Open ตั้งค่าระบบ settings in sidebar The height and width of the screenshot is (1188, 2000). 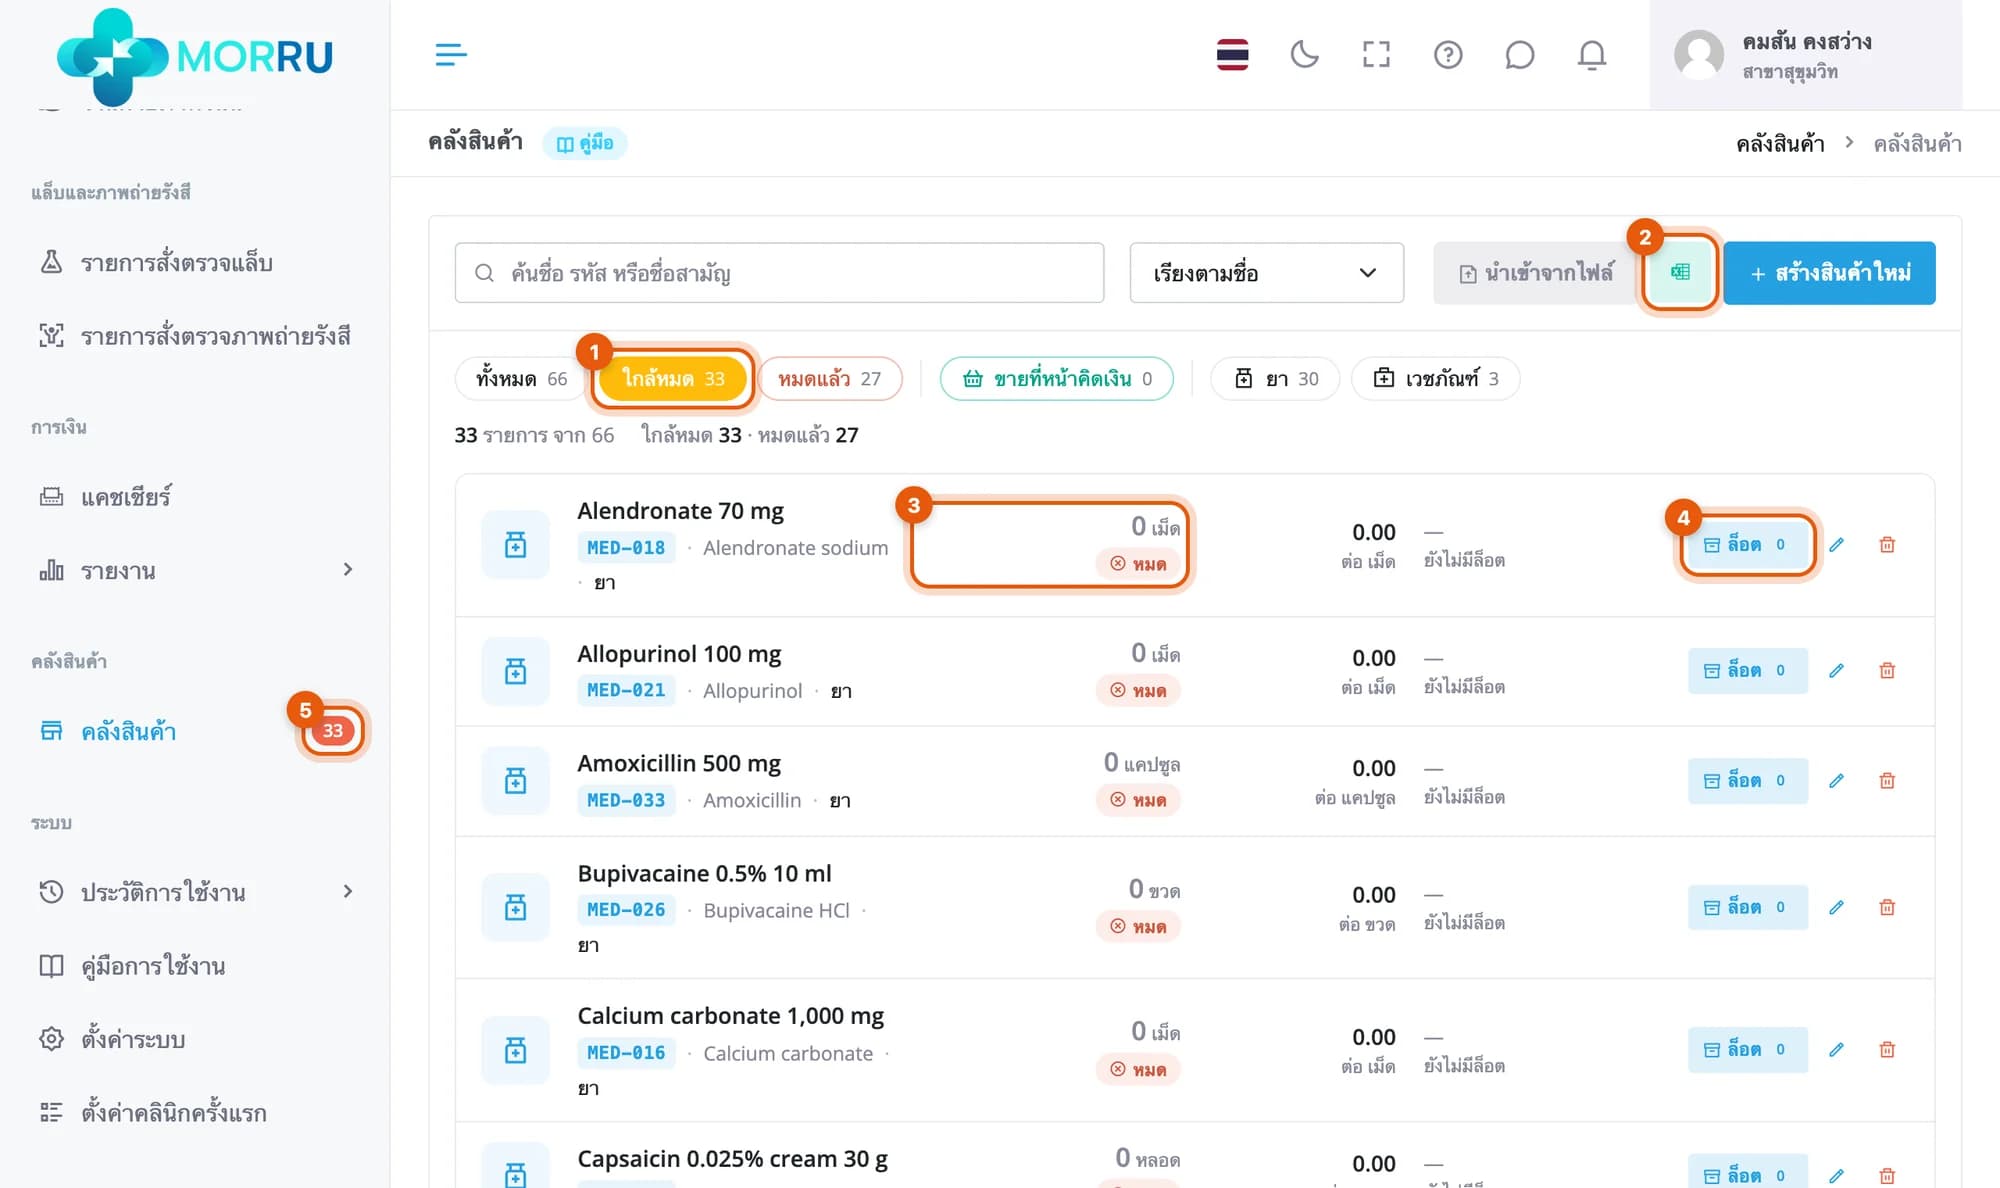[x=195, y=1039]
